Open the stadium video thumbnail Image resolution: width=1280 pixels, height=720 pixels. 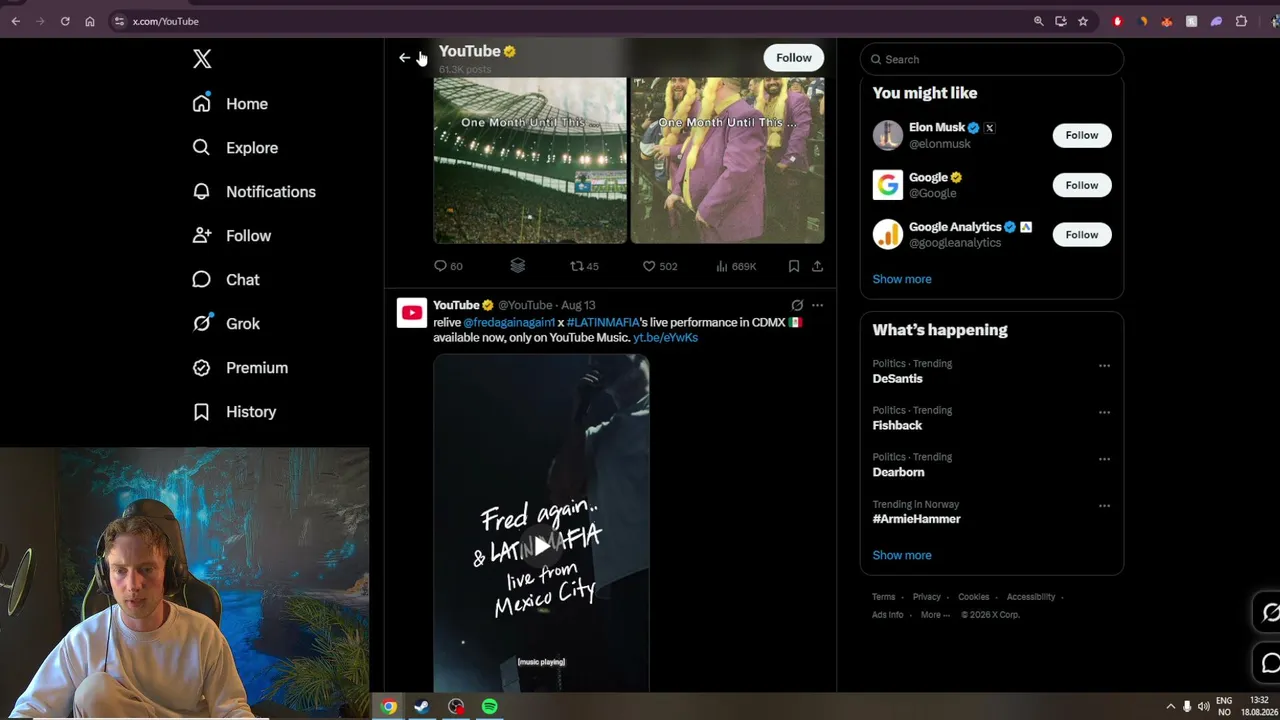530,161
